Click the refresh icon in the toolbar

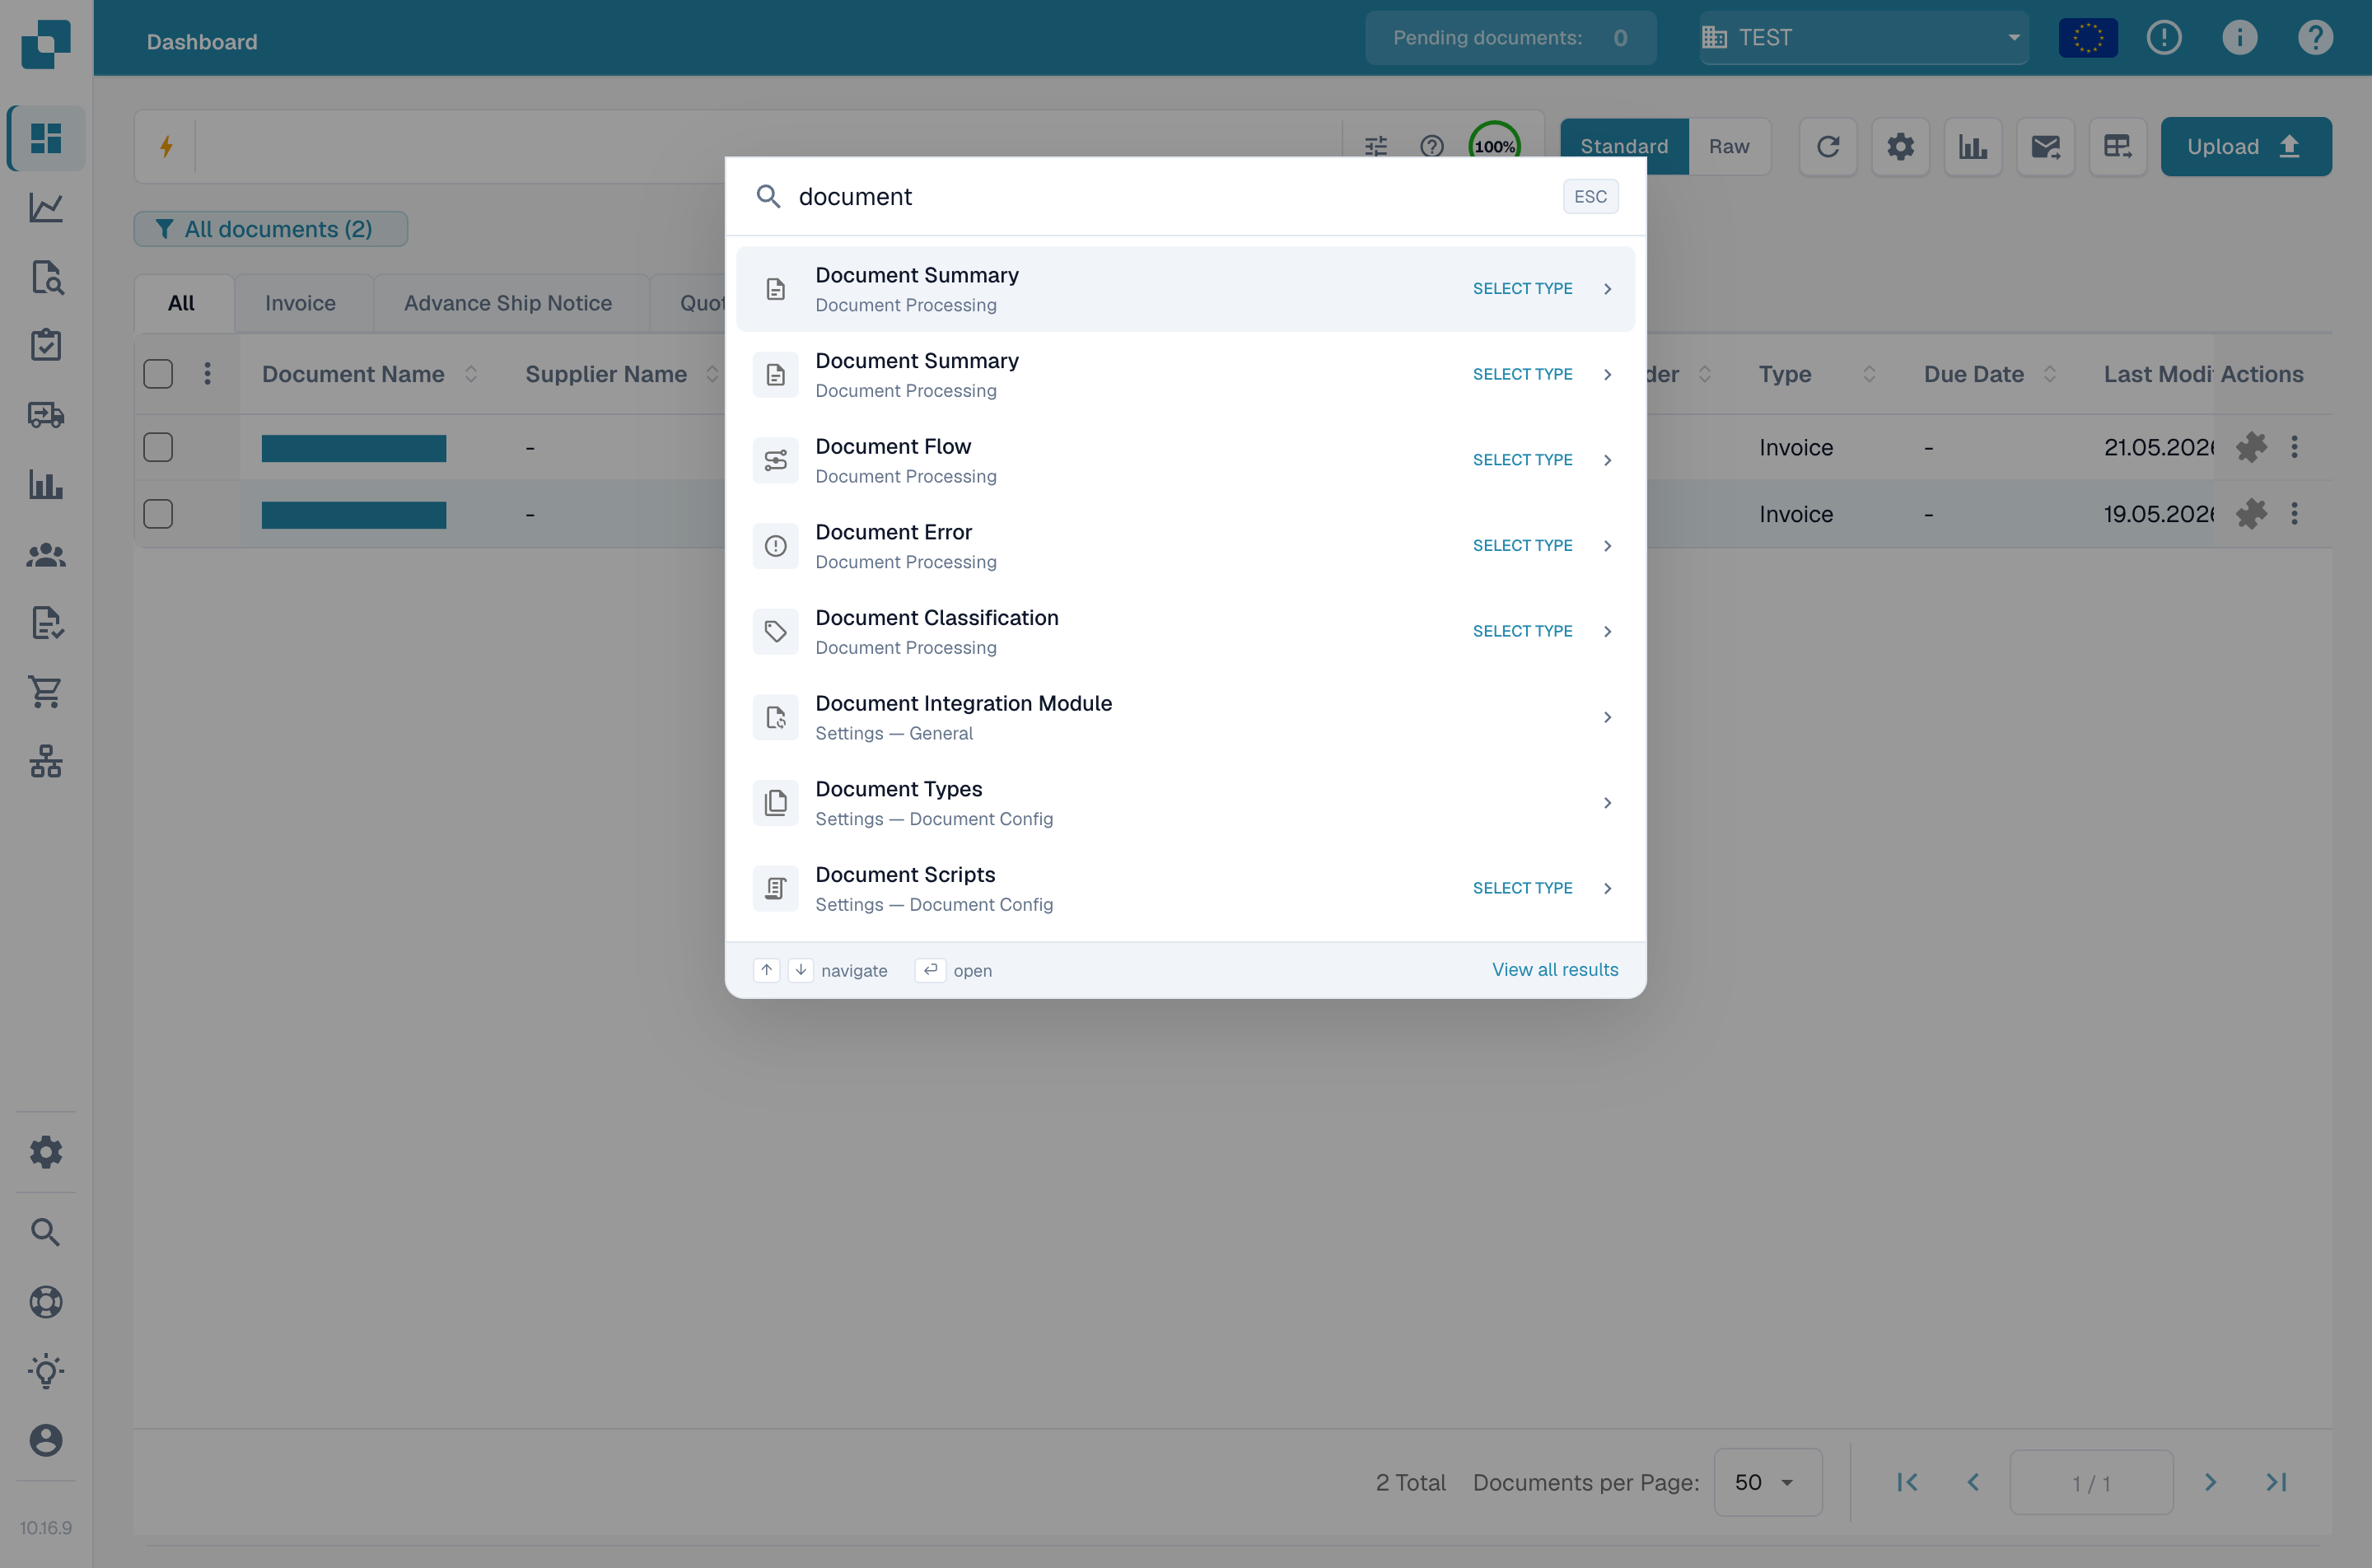(1828, 147)
